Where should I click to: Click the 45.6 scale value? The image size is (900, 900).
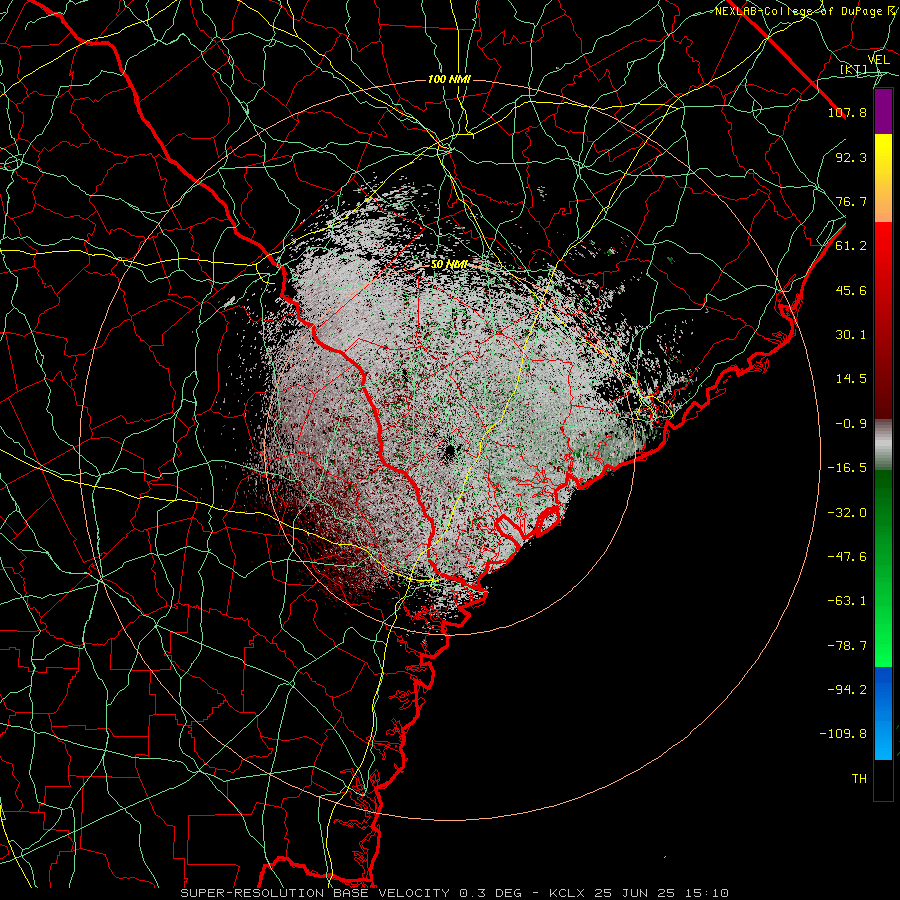point(851,290)
